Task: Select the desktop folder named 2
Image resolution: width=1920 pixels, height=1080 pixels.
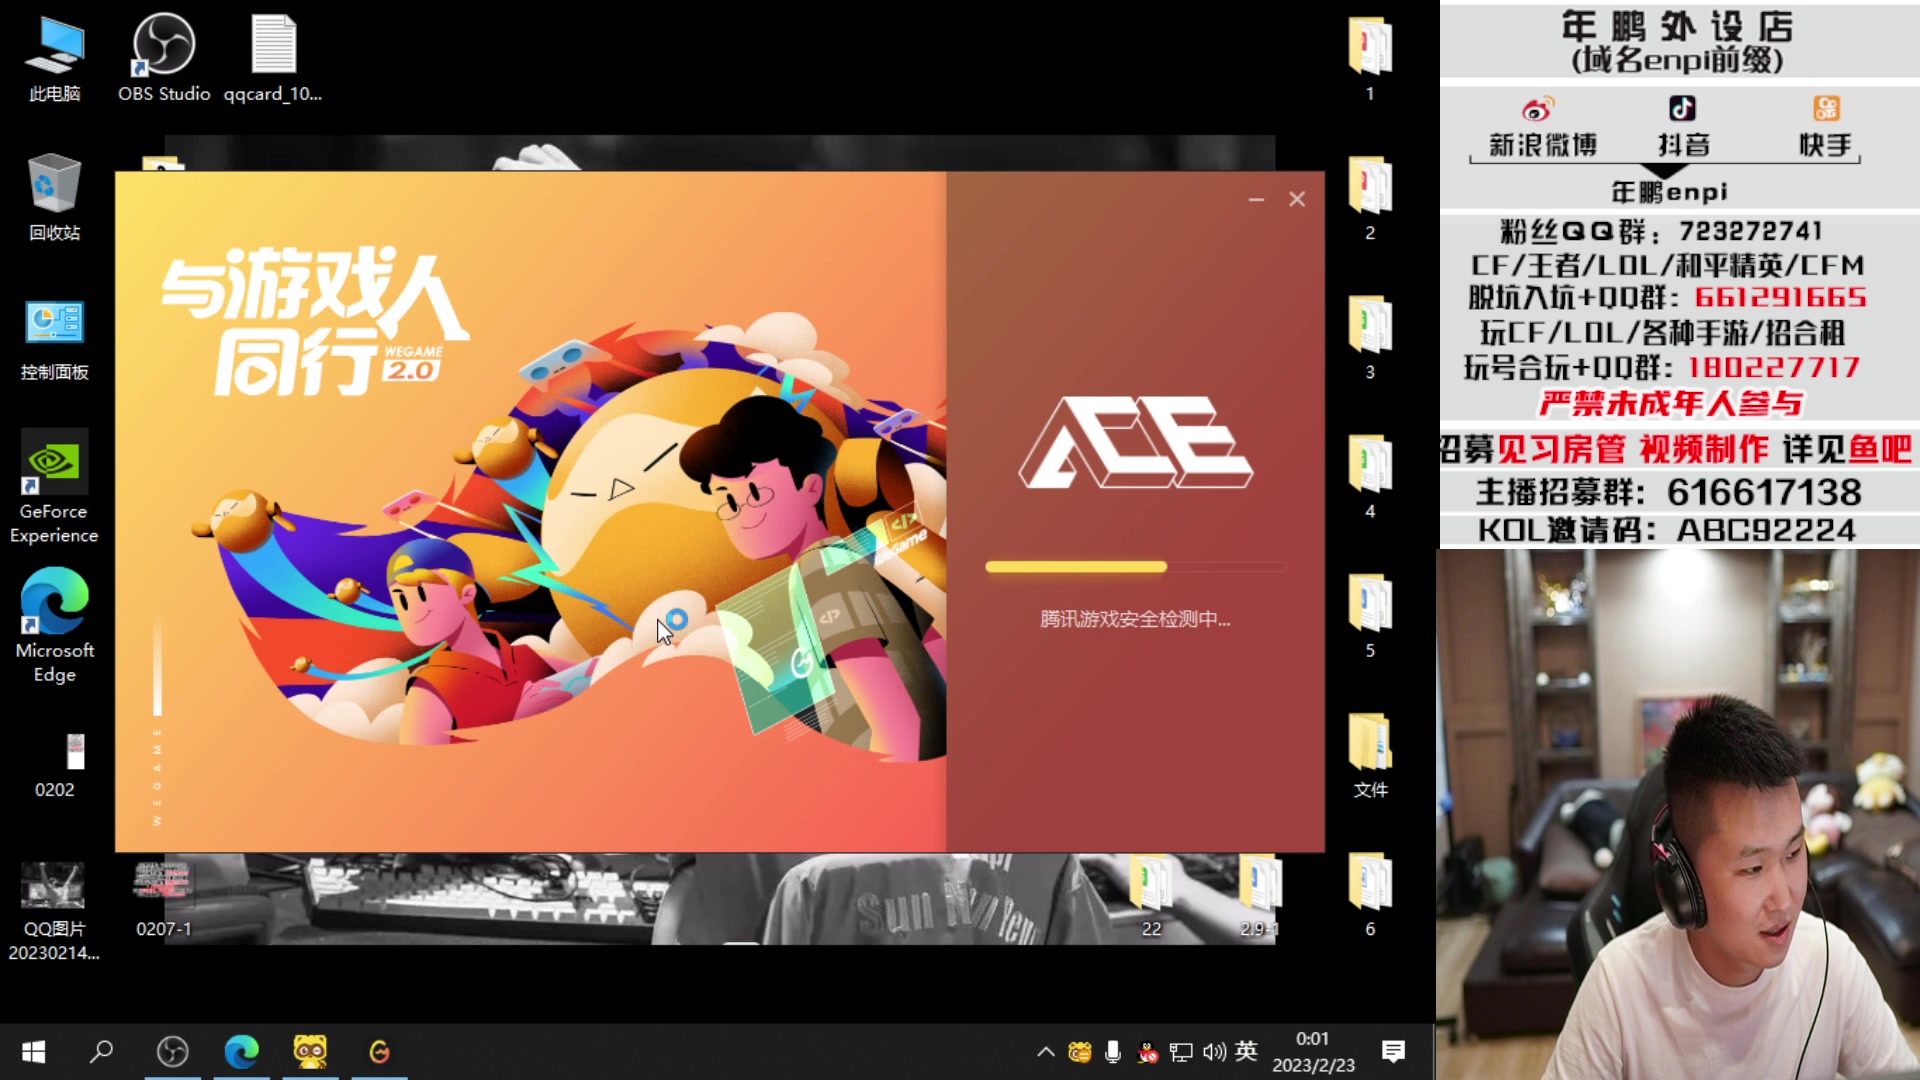Action: coord(1370,198)
